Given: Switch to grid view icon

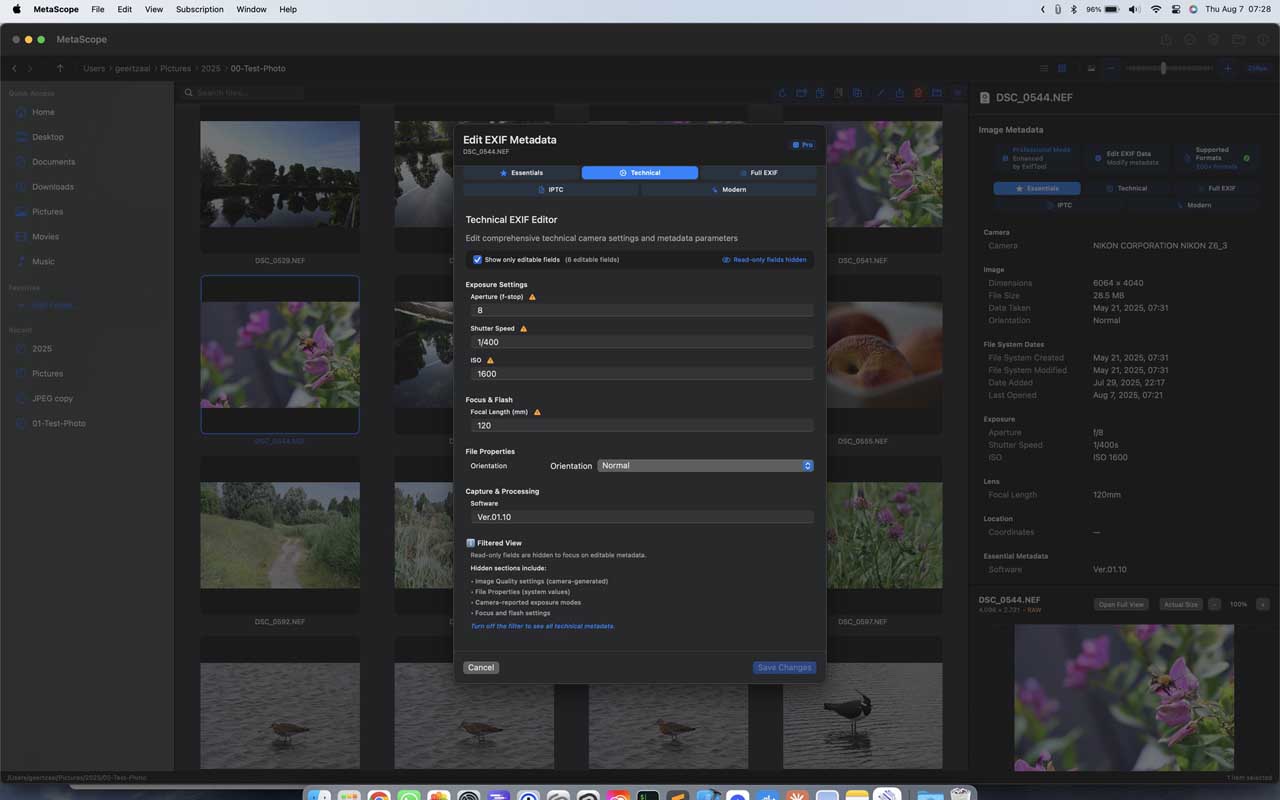Looking at the screenshot, I should tap(1062, 69).
